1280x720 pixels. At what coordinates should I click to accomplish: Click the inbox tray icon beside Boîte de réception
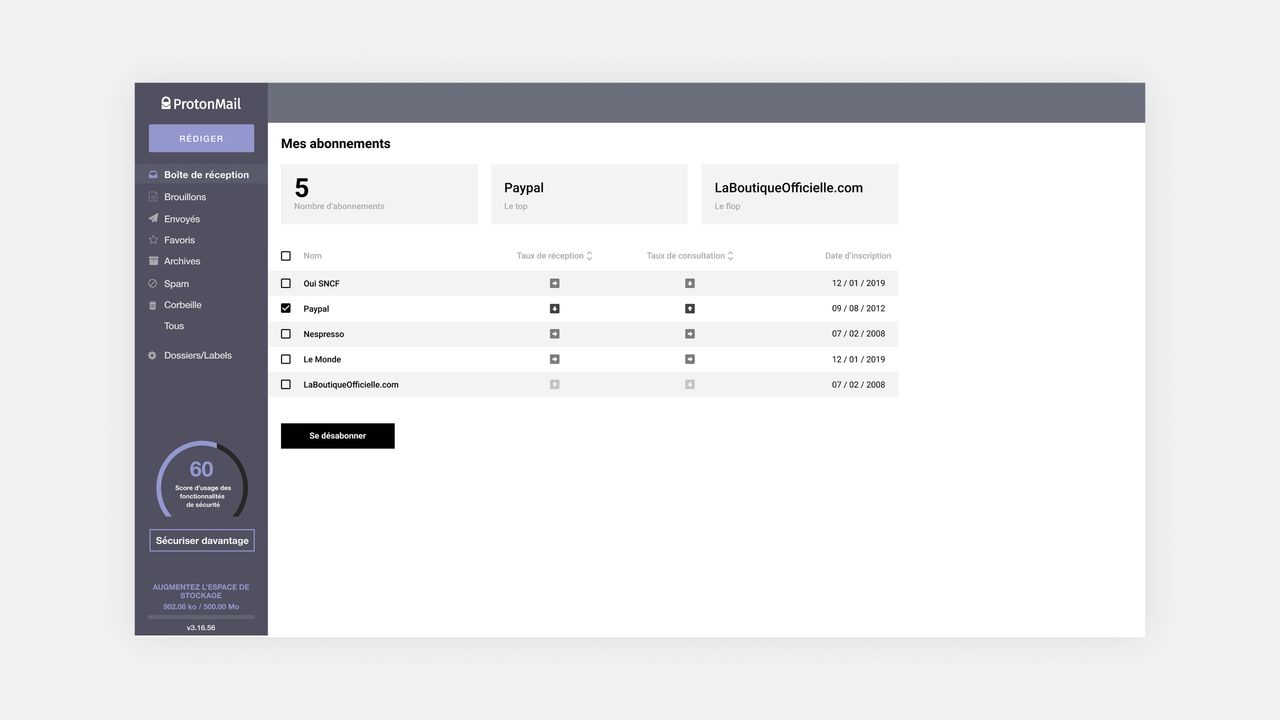153,175
